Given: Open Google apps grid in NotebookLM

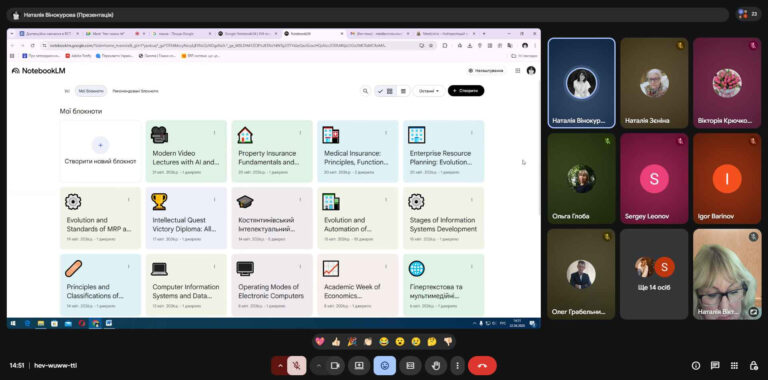Looking at the screenshot, I should click(x=518, y=71).
